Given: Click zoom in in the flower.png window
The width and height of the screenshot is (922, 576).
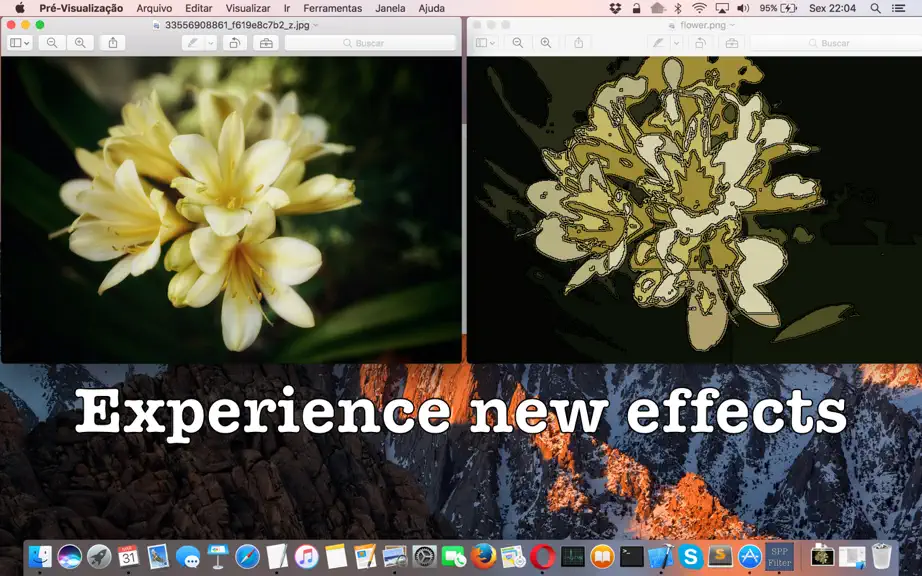Looking at the screenshot, I should click(546, 43).
